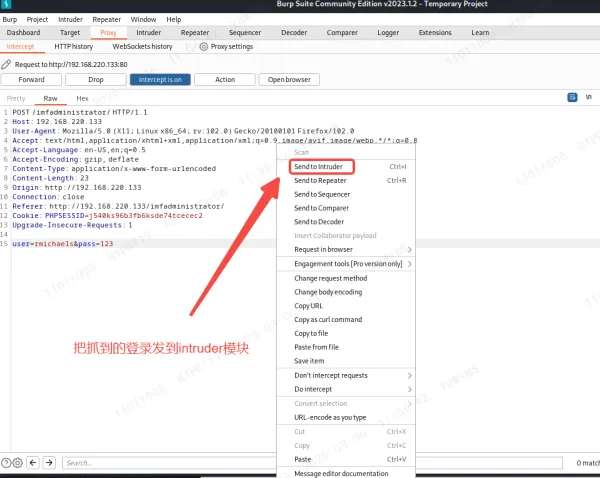
Task: Select Save item
Action: (346, 361)
